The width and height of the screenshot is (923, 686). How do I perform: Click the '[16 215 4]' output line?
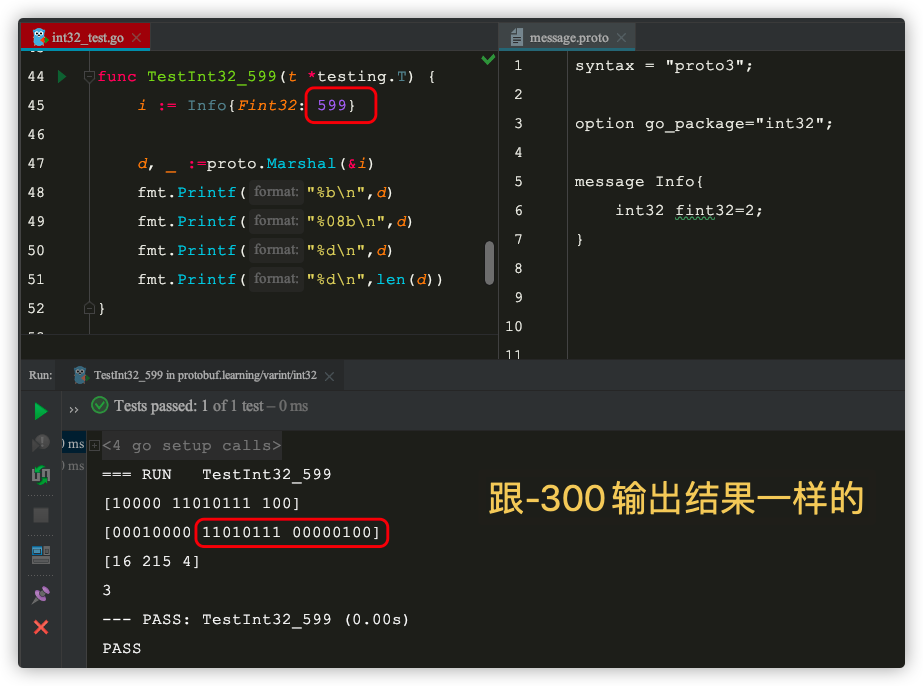[151, 561]
